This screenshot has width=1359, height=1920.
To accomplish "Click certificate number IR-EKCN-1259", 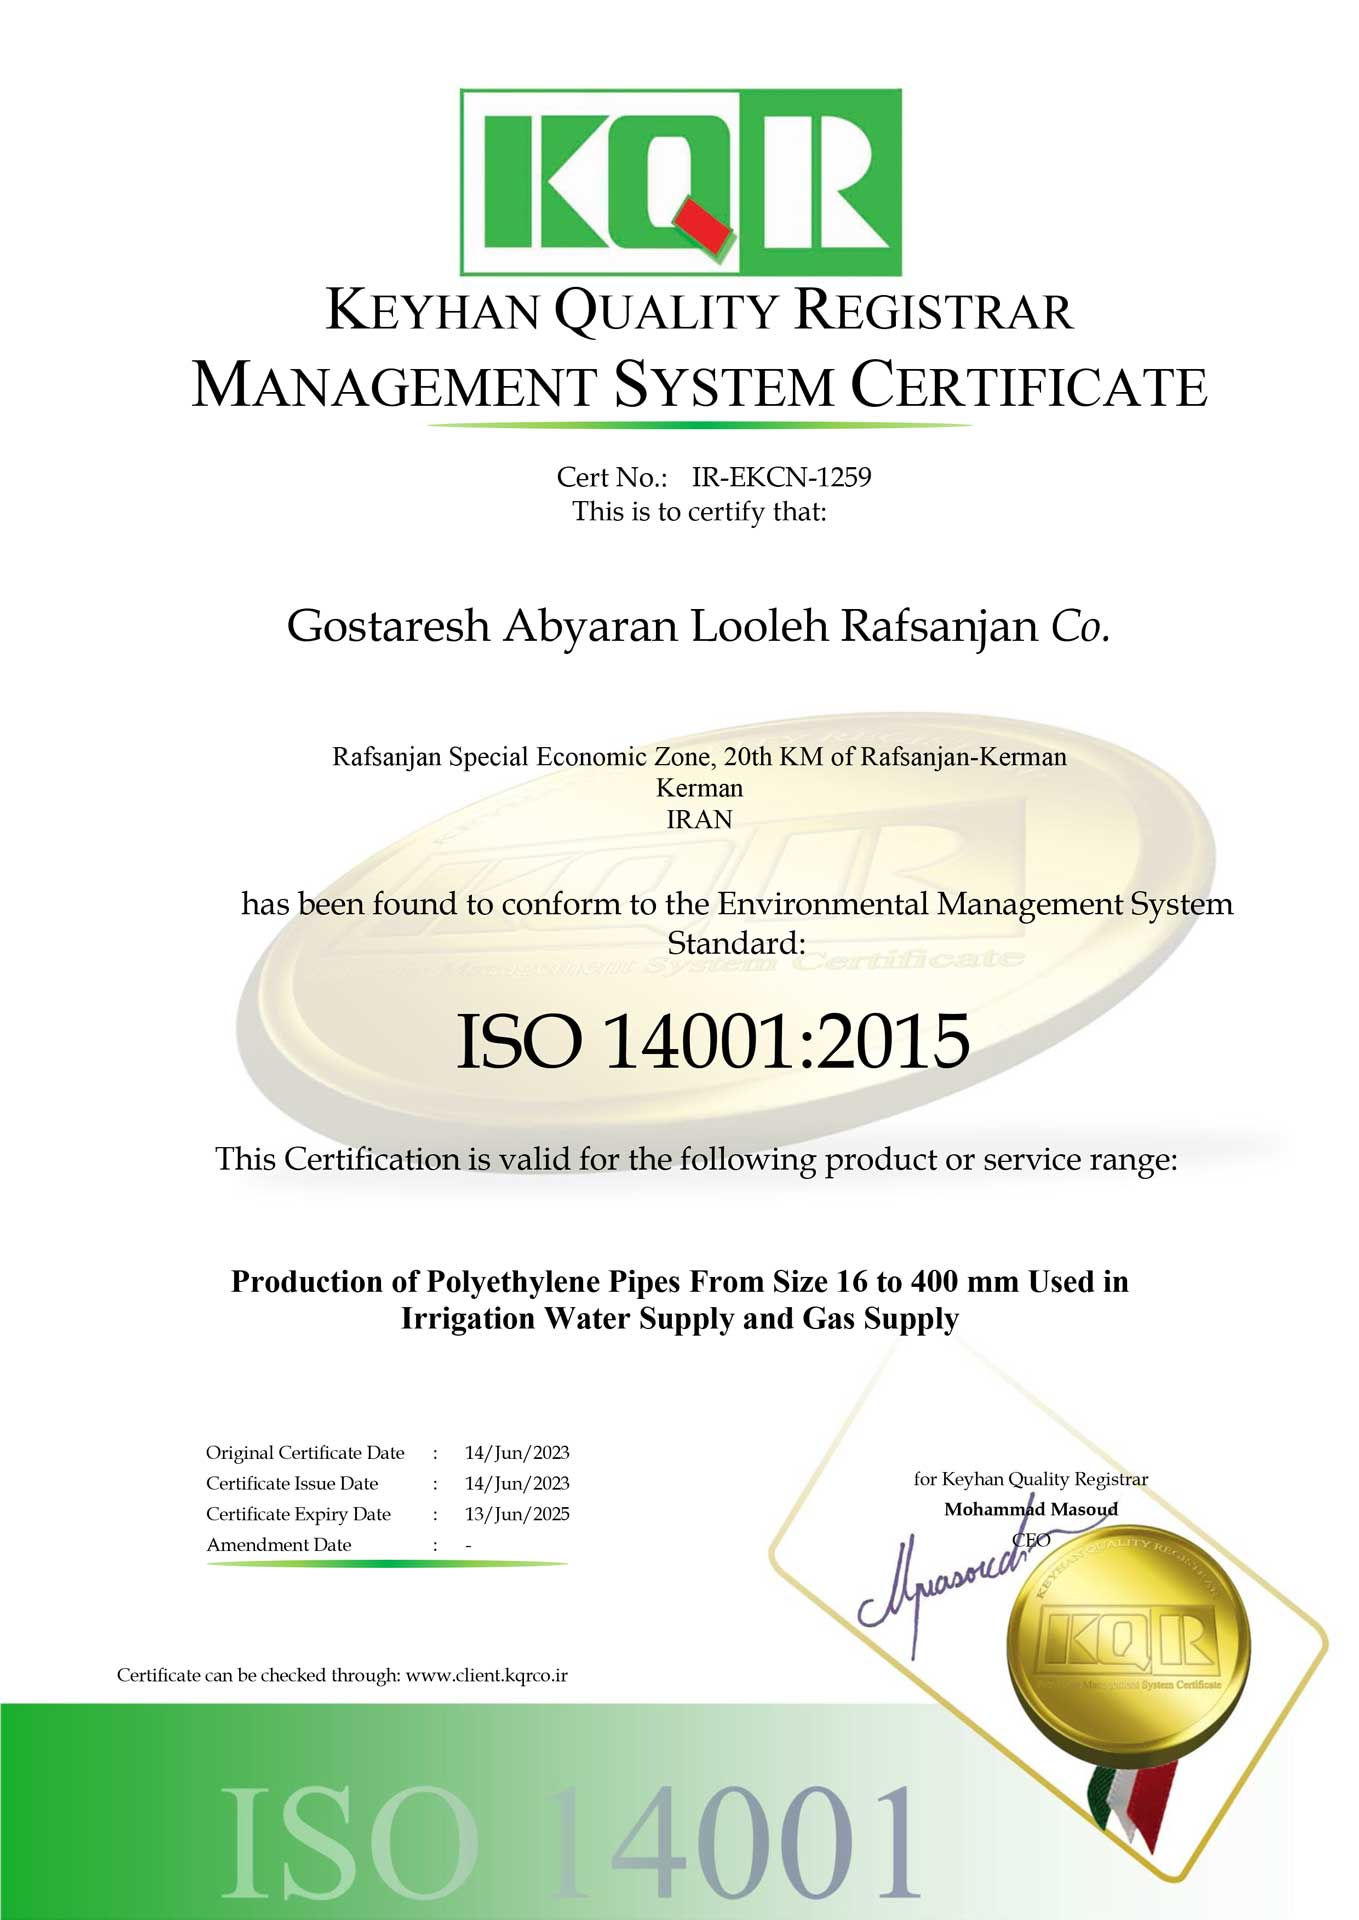I will pyautogui.click(x=781, y=477).
